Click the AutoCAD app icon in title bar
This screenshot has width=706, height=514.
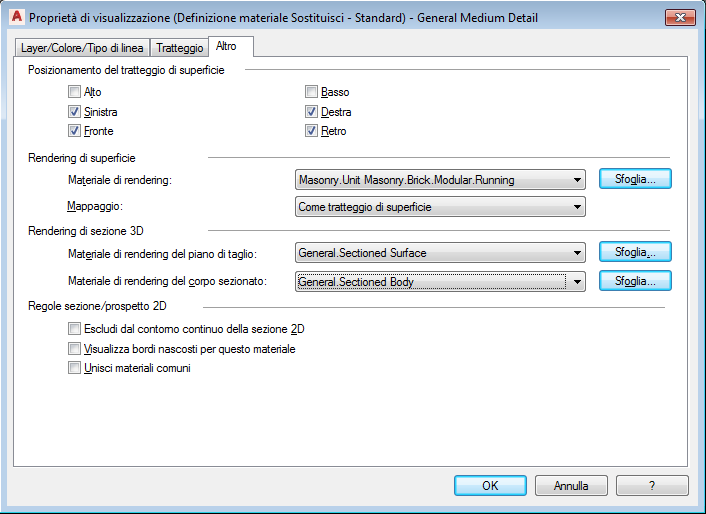pos(16,17)
